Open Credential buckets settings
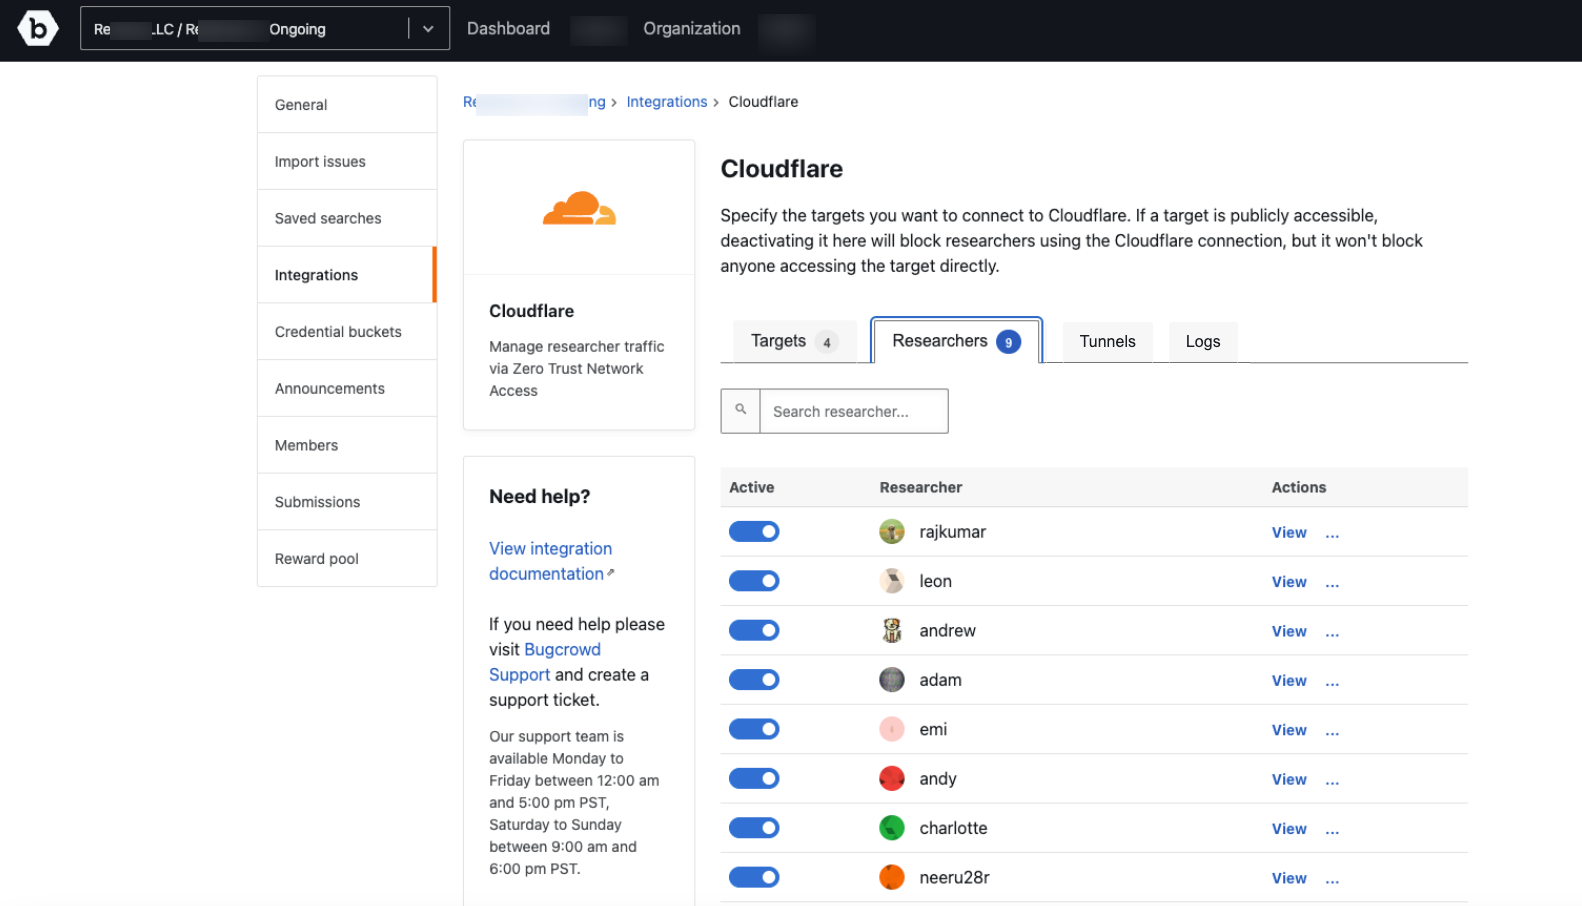Viewport: 1582px width, 906px height. coord(347,332)
